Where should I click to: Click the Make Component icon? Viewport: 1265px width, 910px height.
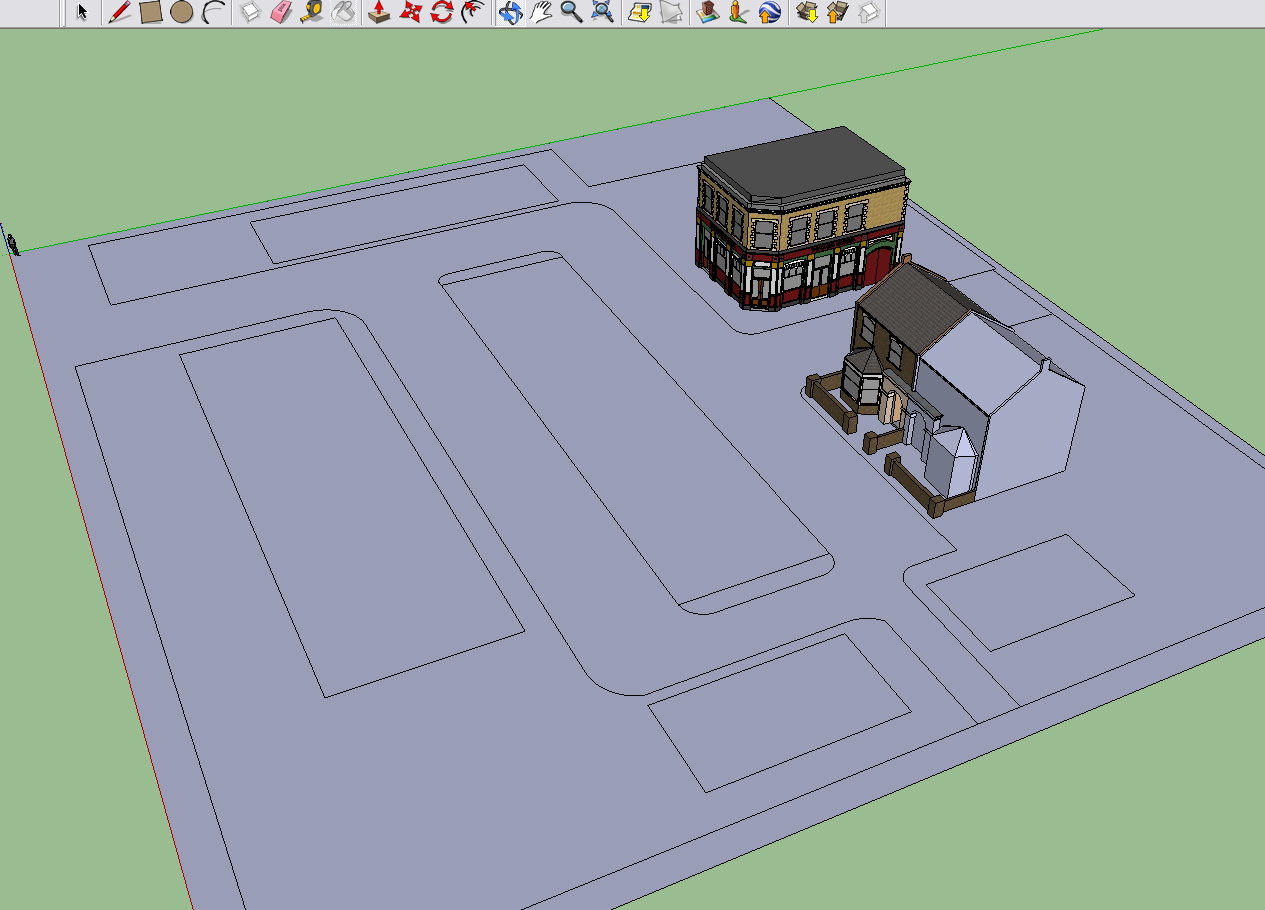pos(251,12)
